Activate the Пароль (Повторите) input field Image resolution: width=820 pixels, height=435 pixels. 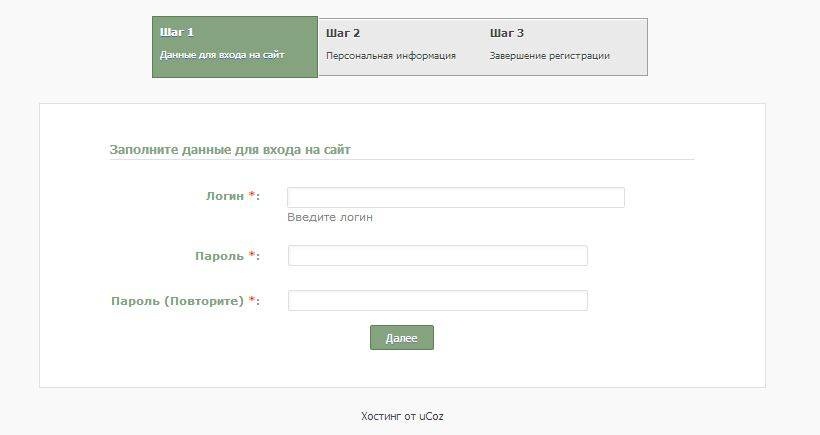coord(438,301)
